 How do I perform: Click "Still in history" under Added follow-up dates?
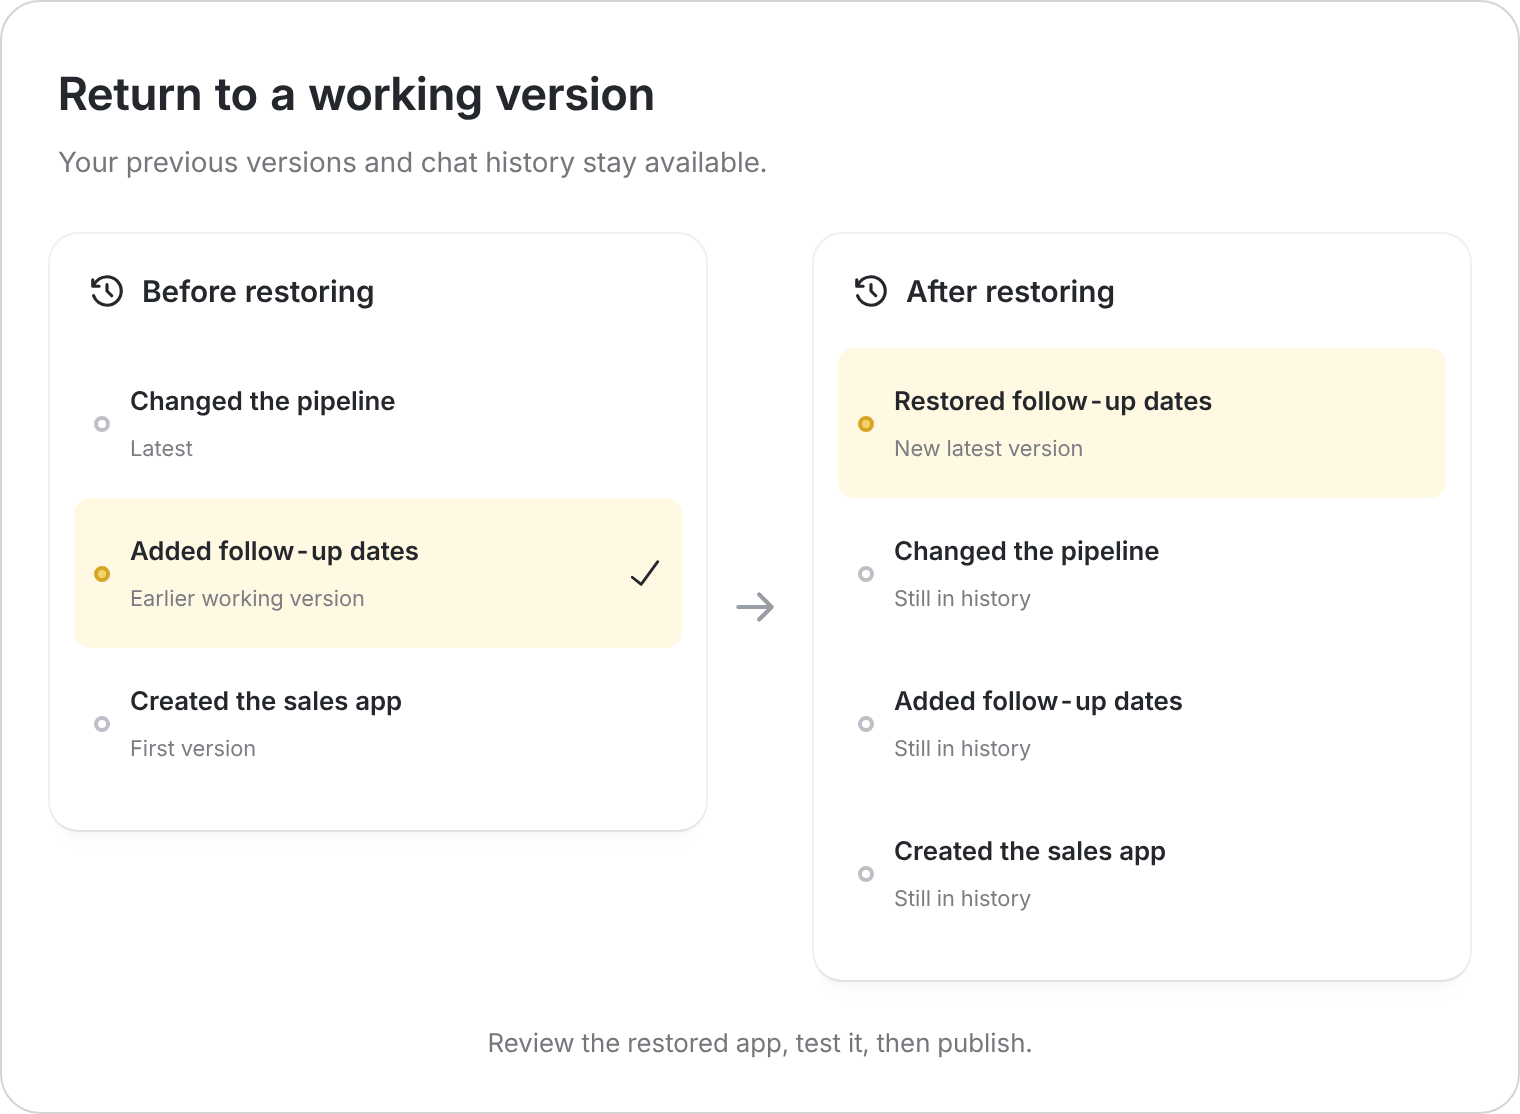tap(962, 749)
